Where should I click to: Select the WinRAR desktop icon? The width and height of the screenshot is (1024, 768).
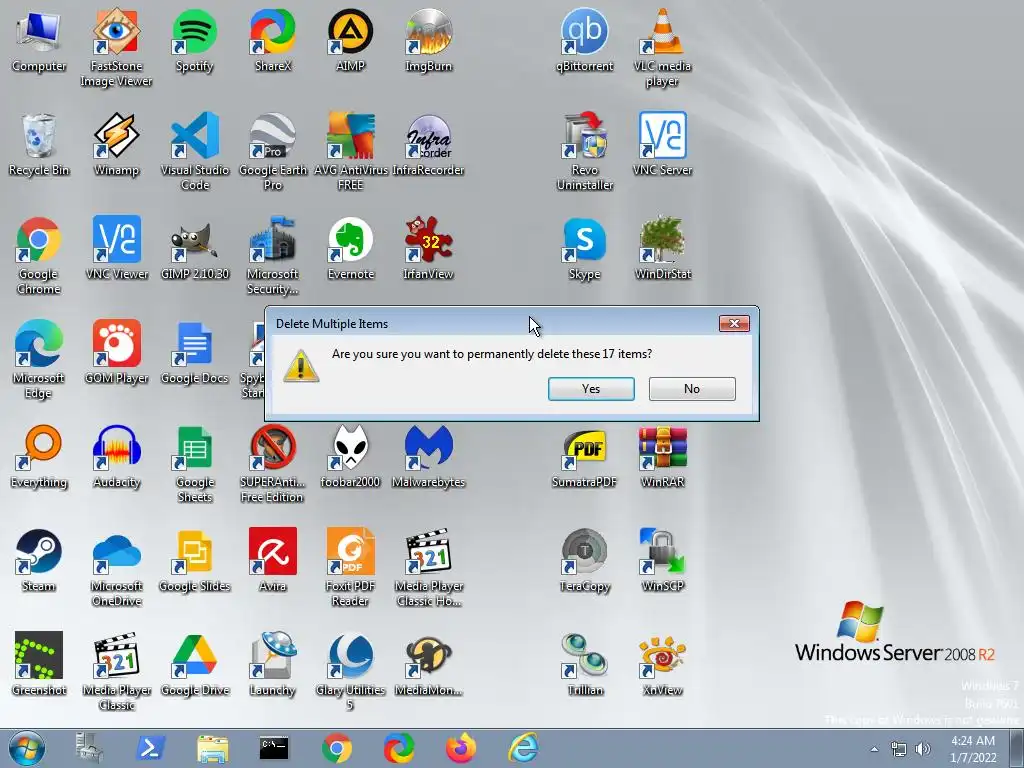click(x=662, y=456)
